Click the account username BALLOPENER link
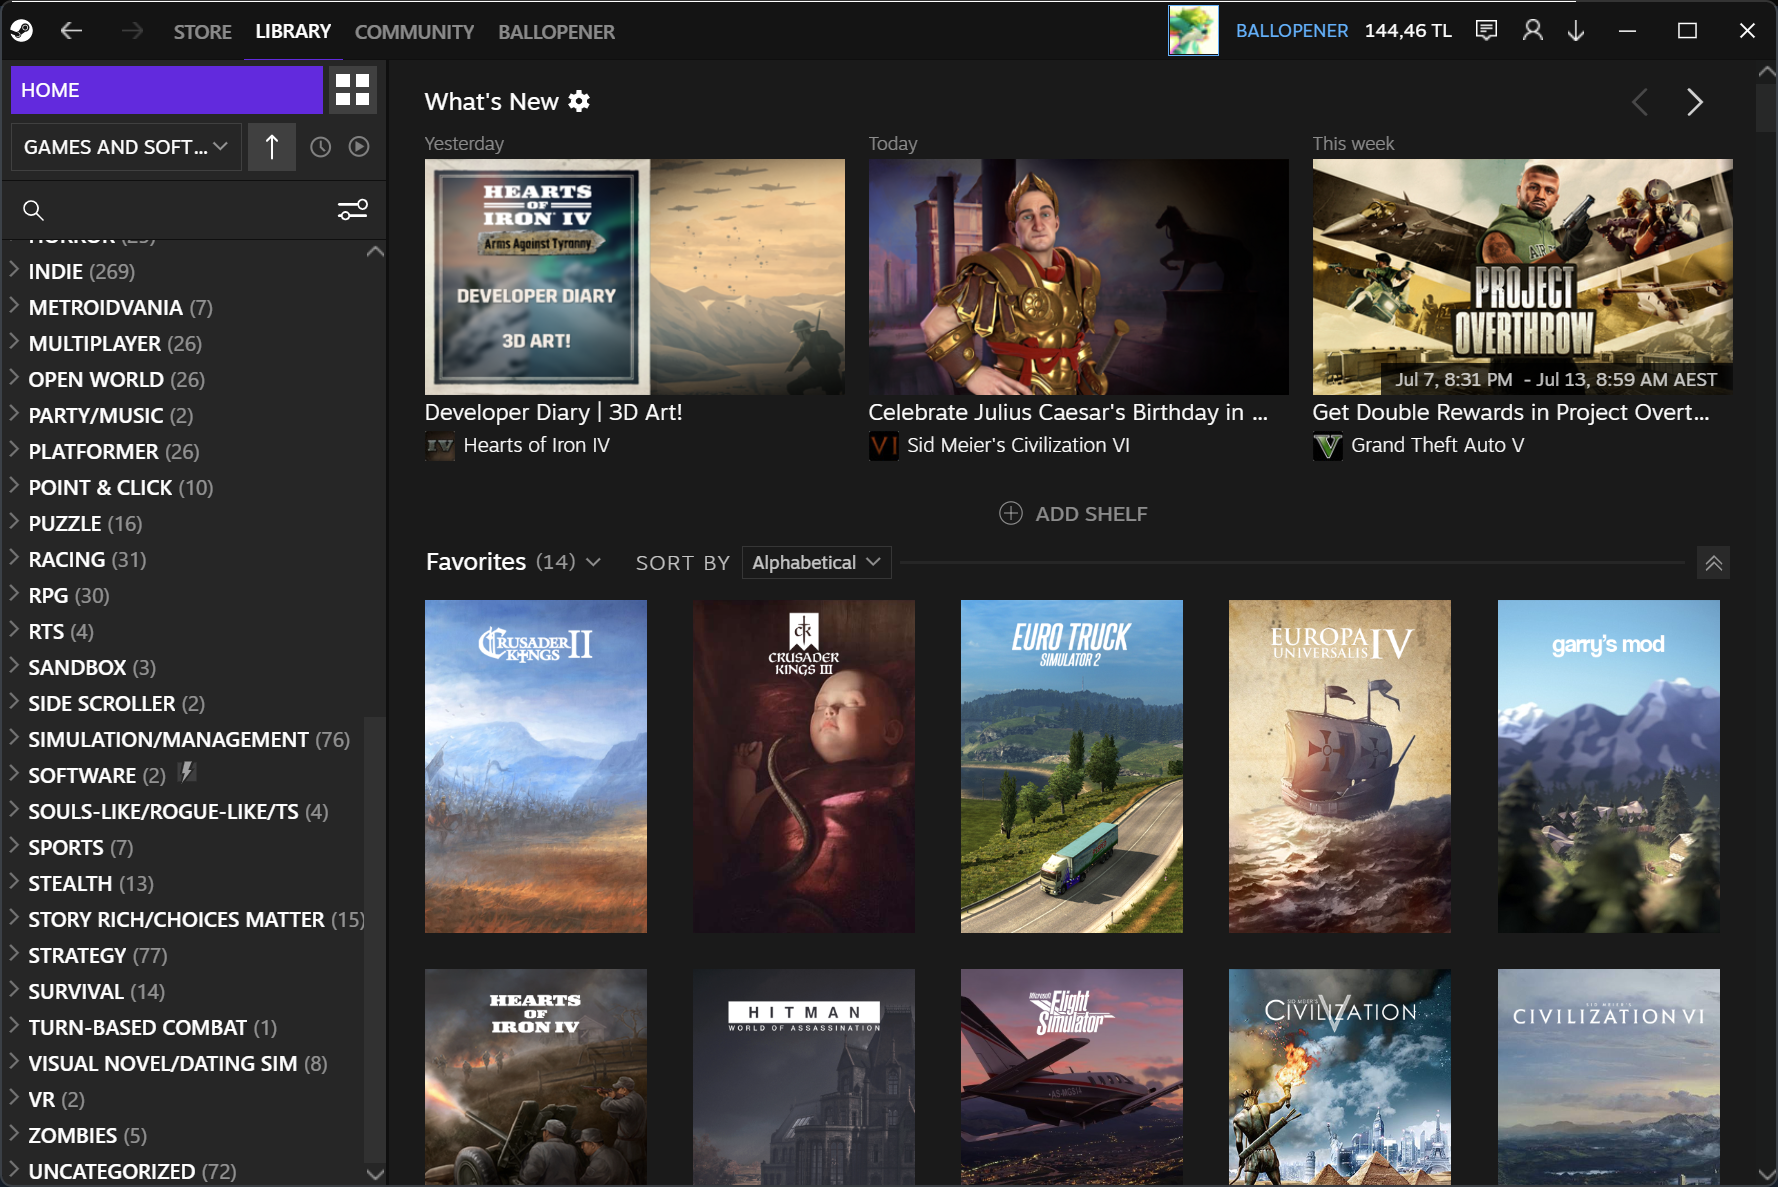The image size is (1778, 1187). tap(1292, 31)
